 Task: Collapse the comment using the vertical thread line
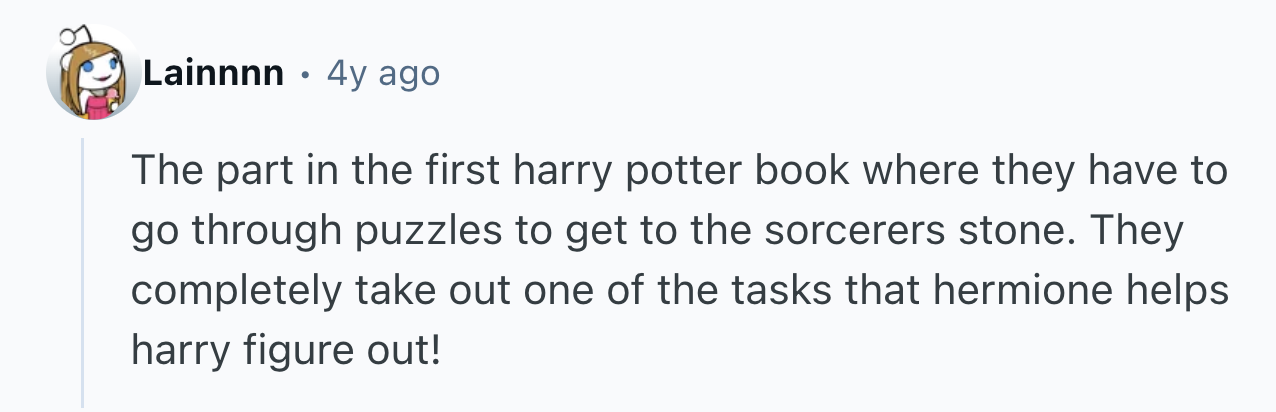[x=83, y=272]
